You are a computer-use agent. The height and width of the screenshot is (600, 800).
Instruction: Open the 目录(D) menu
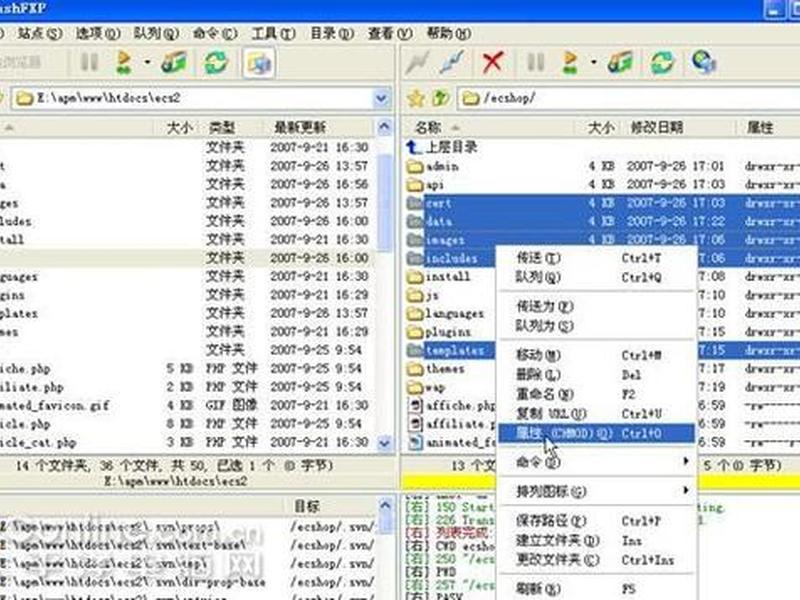click(332, 34)
